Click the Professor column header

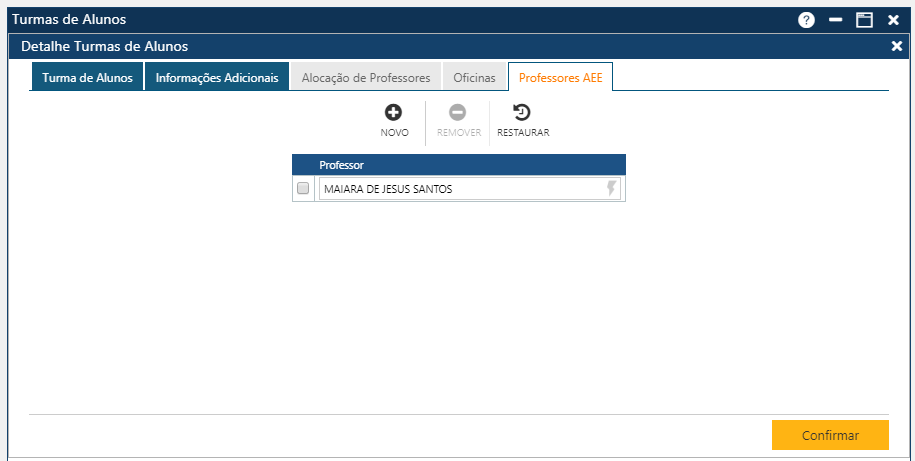tap(459, 165)
